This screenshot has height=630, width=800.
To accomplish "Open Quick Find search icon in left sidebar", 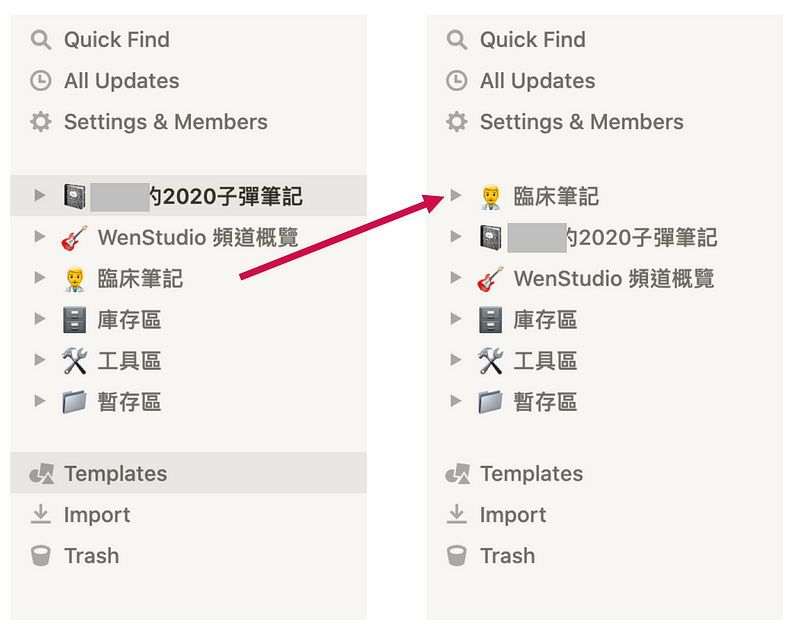I will pyautogui.click(x=40, y=40).
